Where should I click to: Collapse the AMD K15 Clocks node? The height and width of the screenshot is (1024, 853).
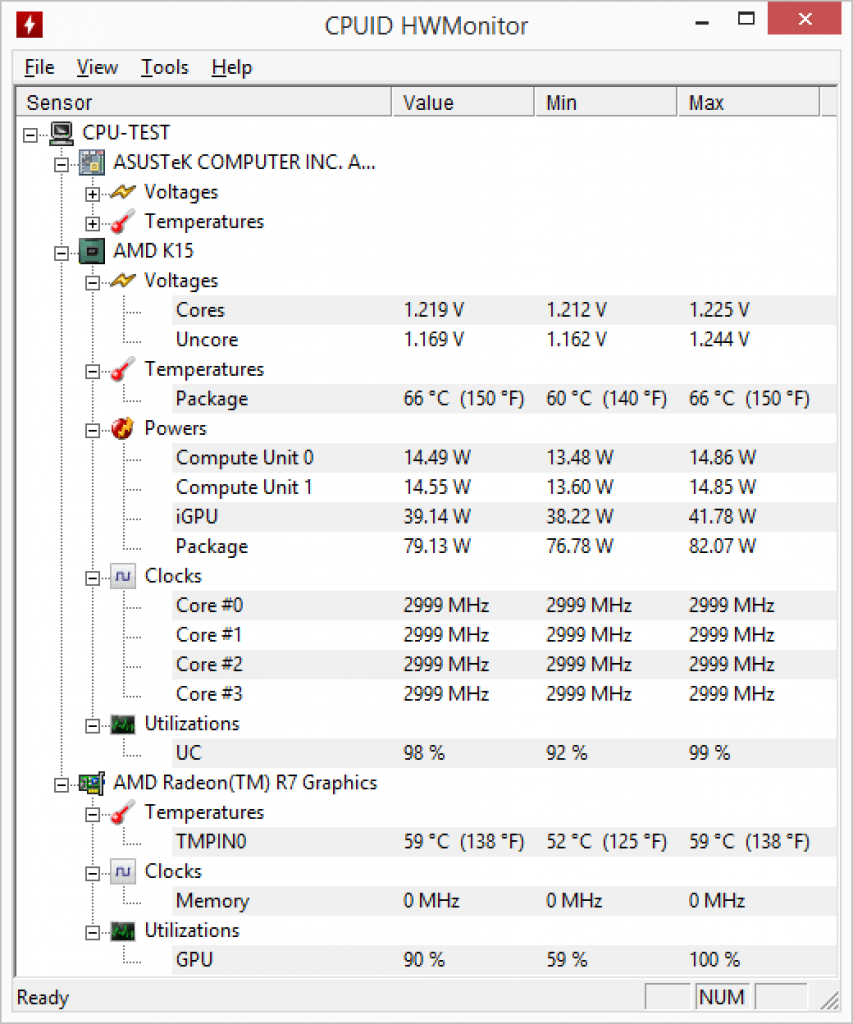[93, 579]
